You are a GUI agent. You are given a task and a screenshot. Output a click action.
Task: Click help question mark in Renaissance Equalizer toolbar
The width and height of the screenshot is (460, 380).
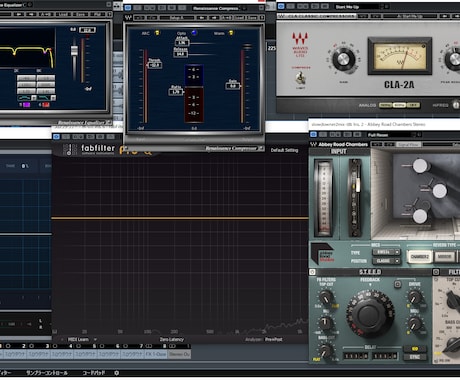click(109, 14)
